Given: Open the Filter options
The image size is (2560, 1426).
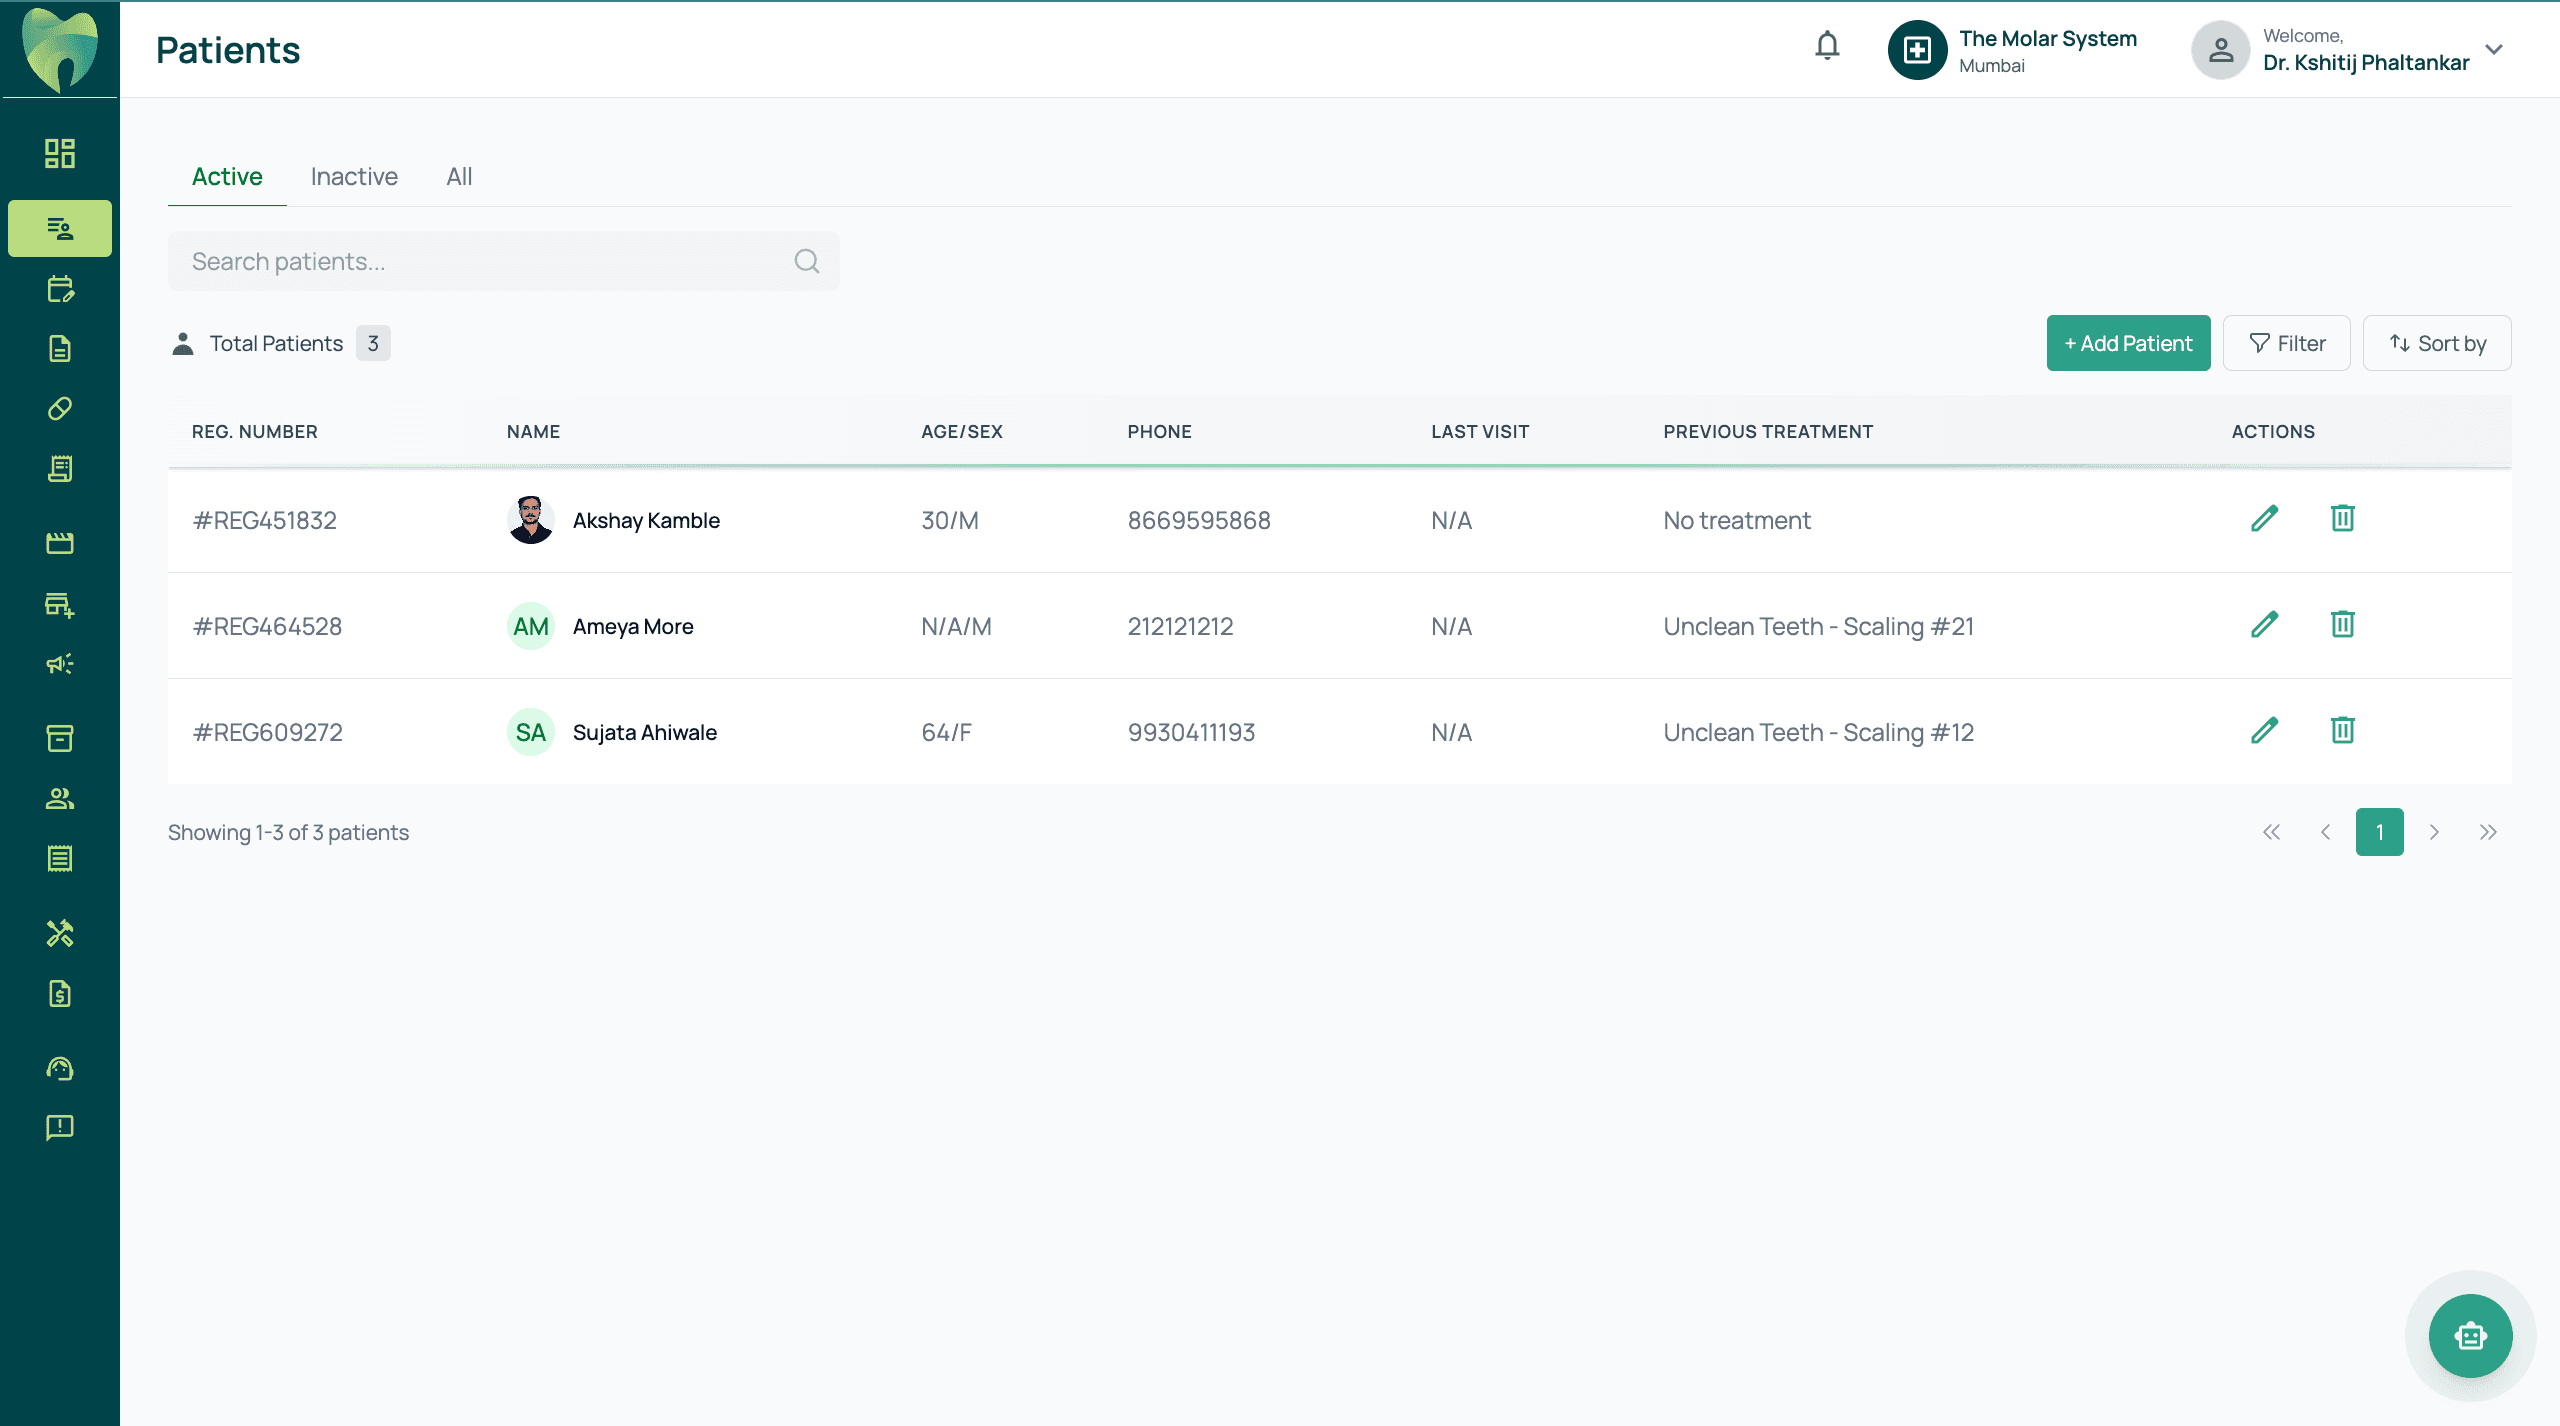Looking at the screenshot, I should coord(2286,343).
